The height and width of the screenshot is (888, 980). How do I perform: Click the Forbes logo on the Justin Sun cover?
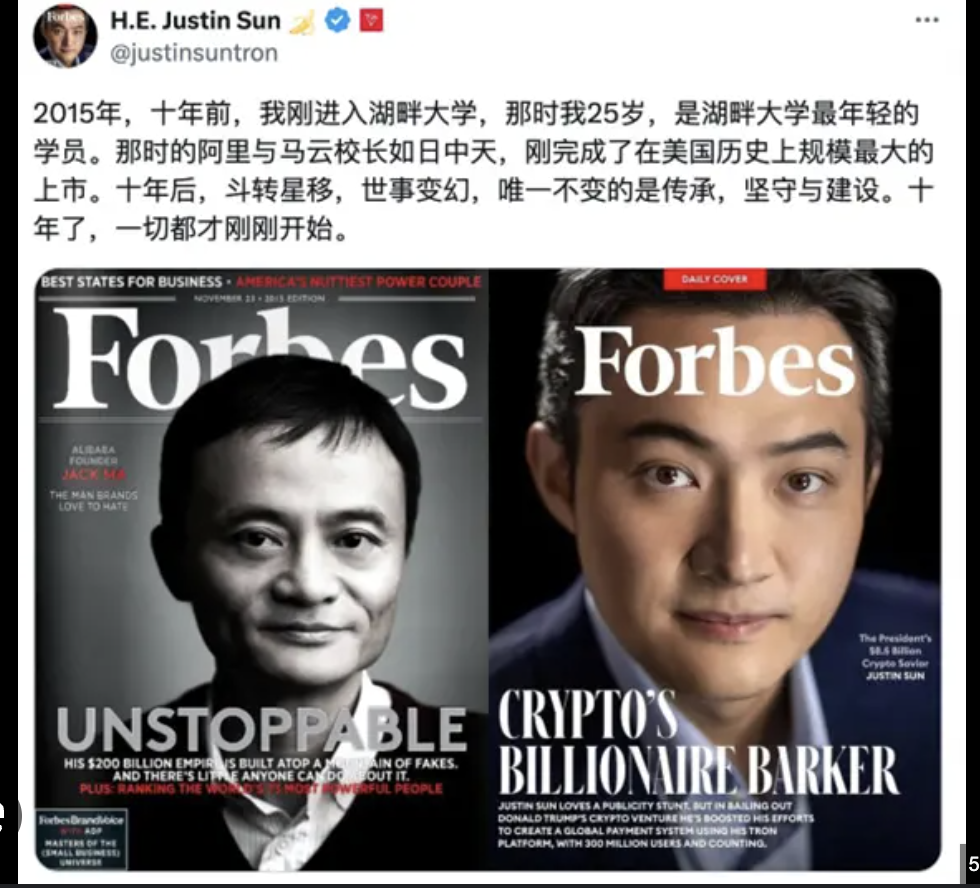point(714,362)
